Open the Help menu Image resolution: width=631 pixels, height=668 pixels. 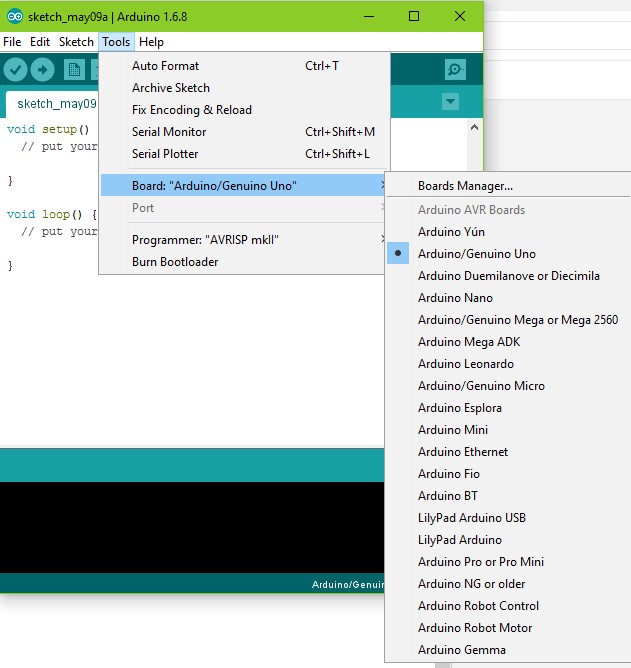pyautogui.click(x=151, y=42)
